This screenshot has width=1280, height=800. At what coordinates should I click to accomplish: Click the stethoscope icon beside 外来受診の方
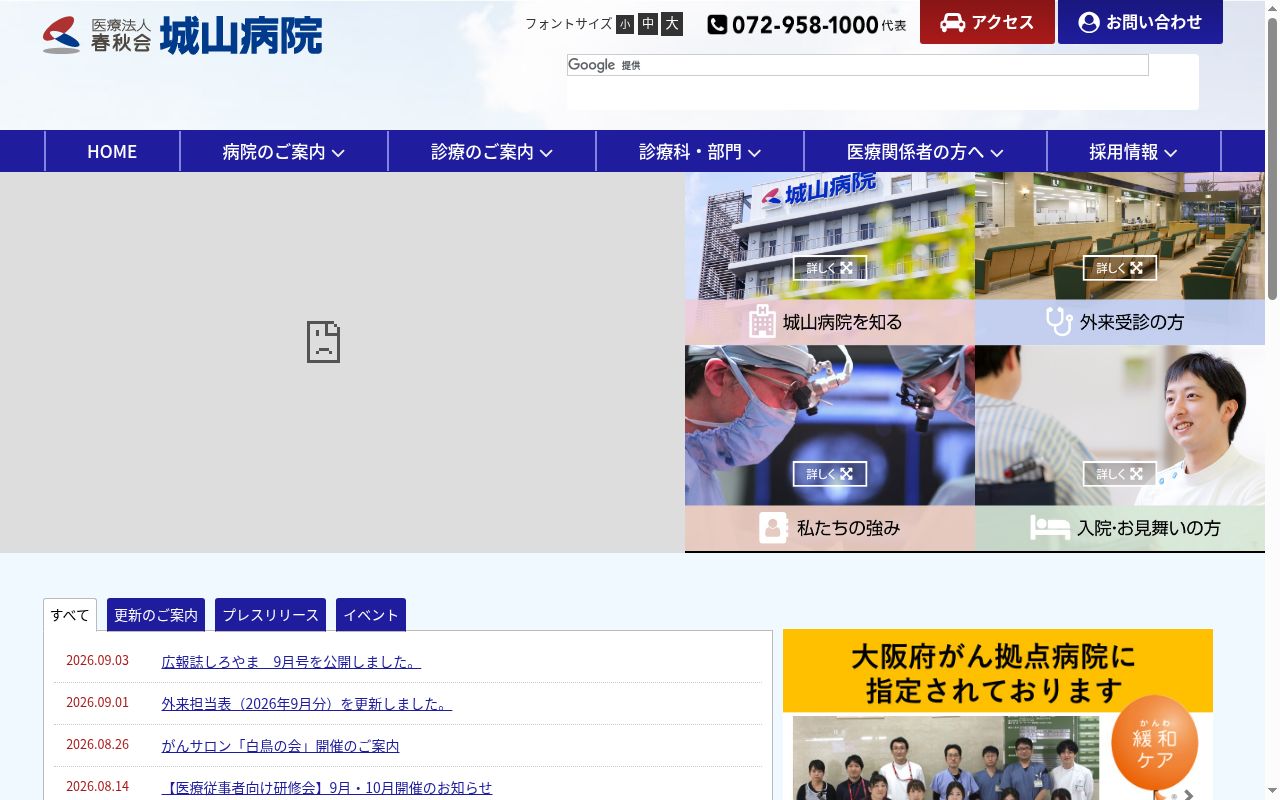(x=1059, y=321)
